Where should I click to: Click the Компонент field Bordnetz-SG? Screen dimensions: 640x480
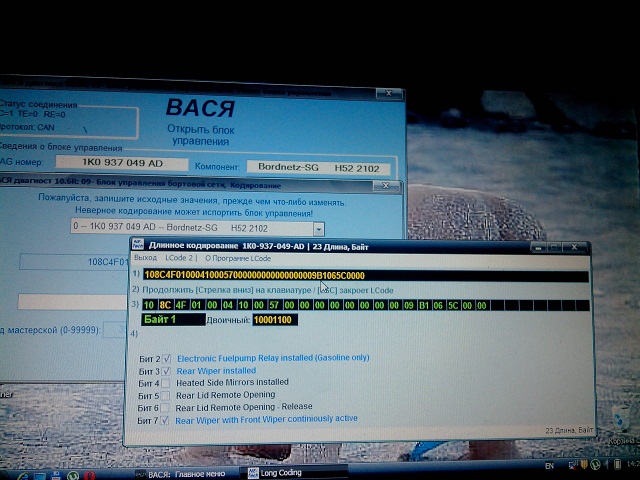(x=318, y=168)
